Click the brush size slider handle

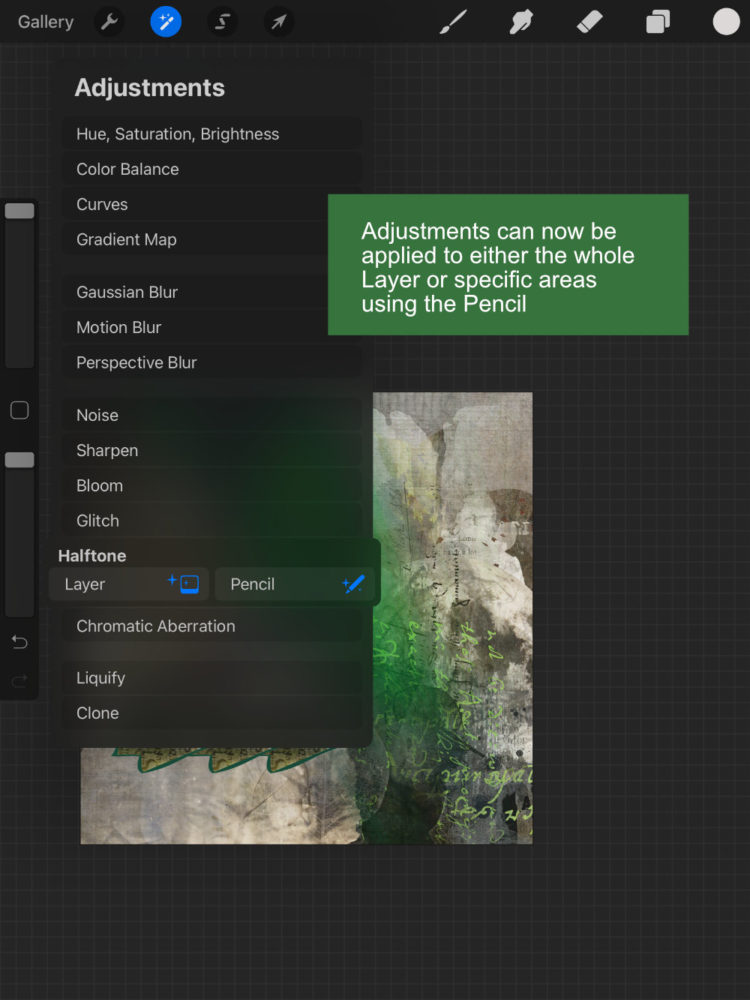click(19, 211)
